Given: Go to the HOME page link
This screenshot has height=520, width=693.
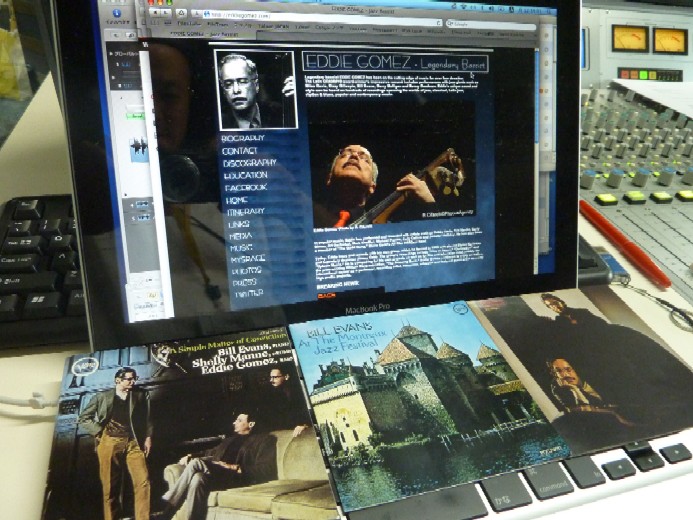Looking at the screenshot, I should click(x=236, y=200).
